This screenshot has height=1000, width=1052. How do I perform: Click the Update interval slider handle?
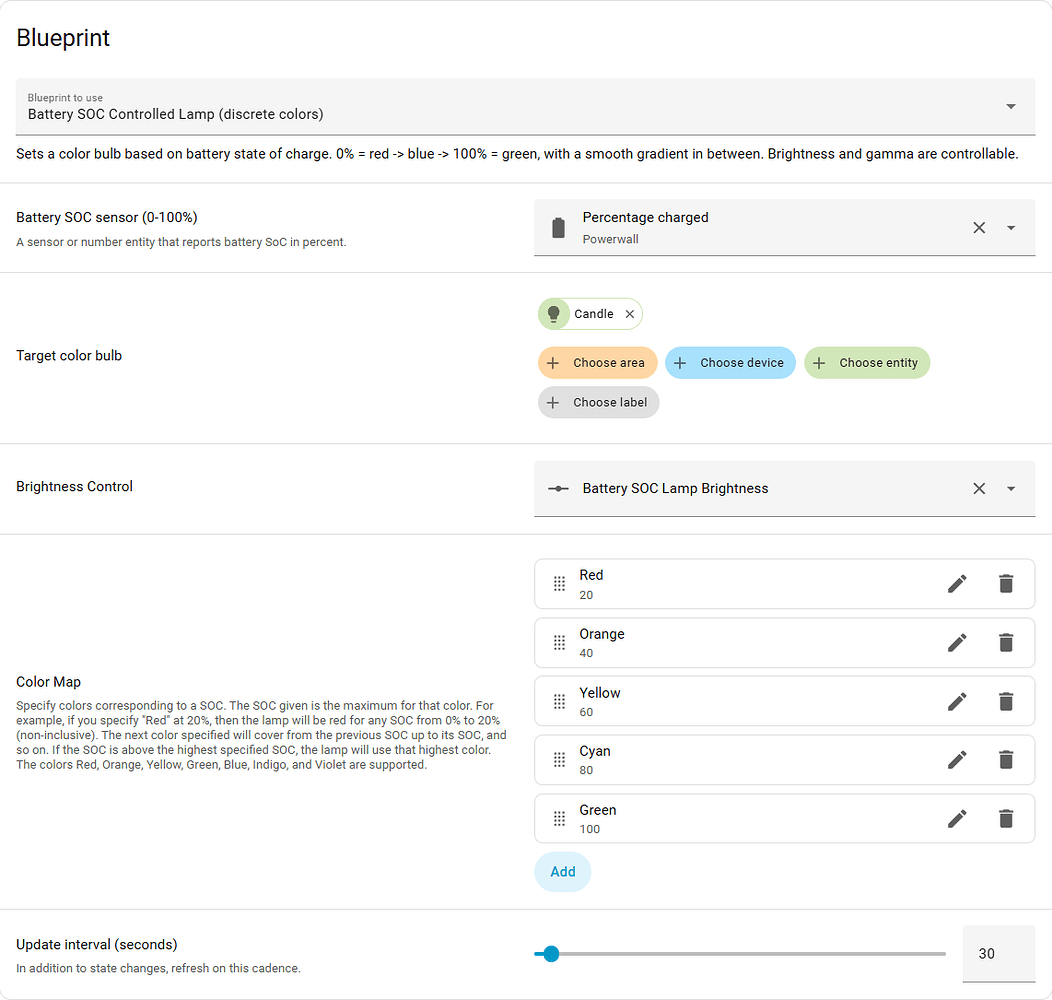pyautogui.click(x=550, y=954)
